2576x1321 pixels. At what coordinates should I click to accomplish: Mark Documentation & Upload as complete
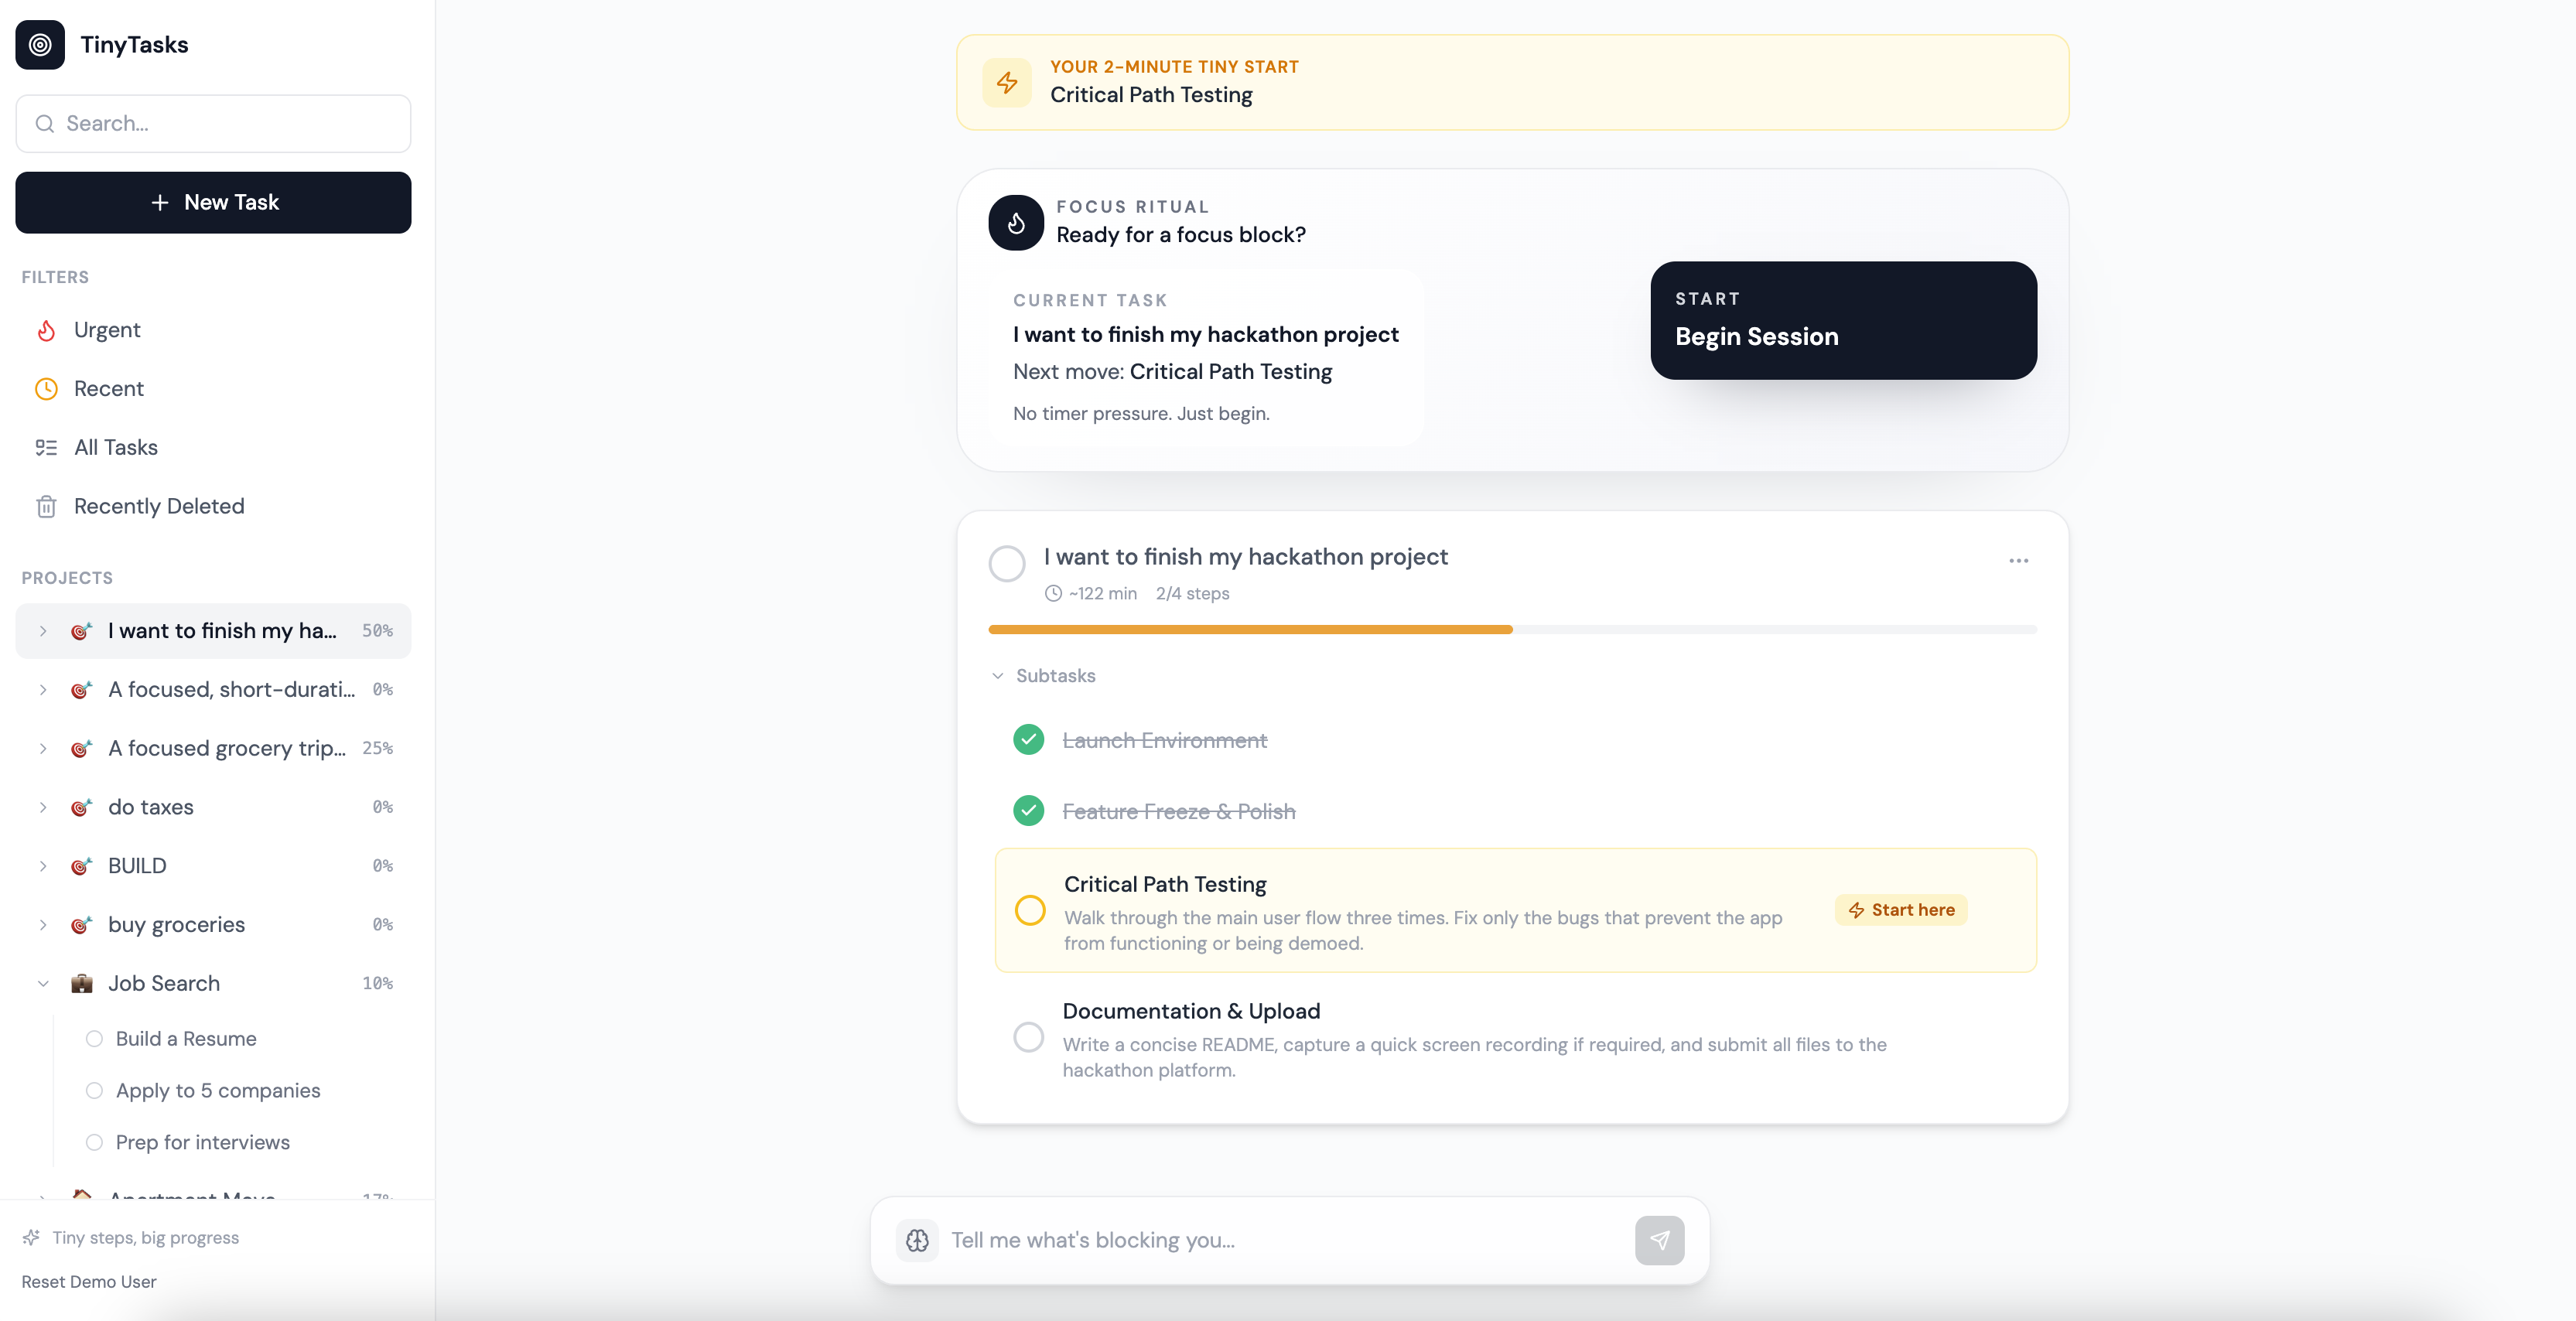pos(1029,1037)
